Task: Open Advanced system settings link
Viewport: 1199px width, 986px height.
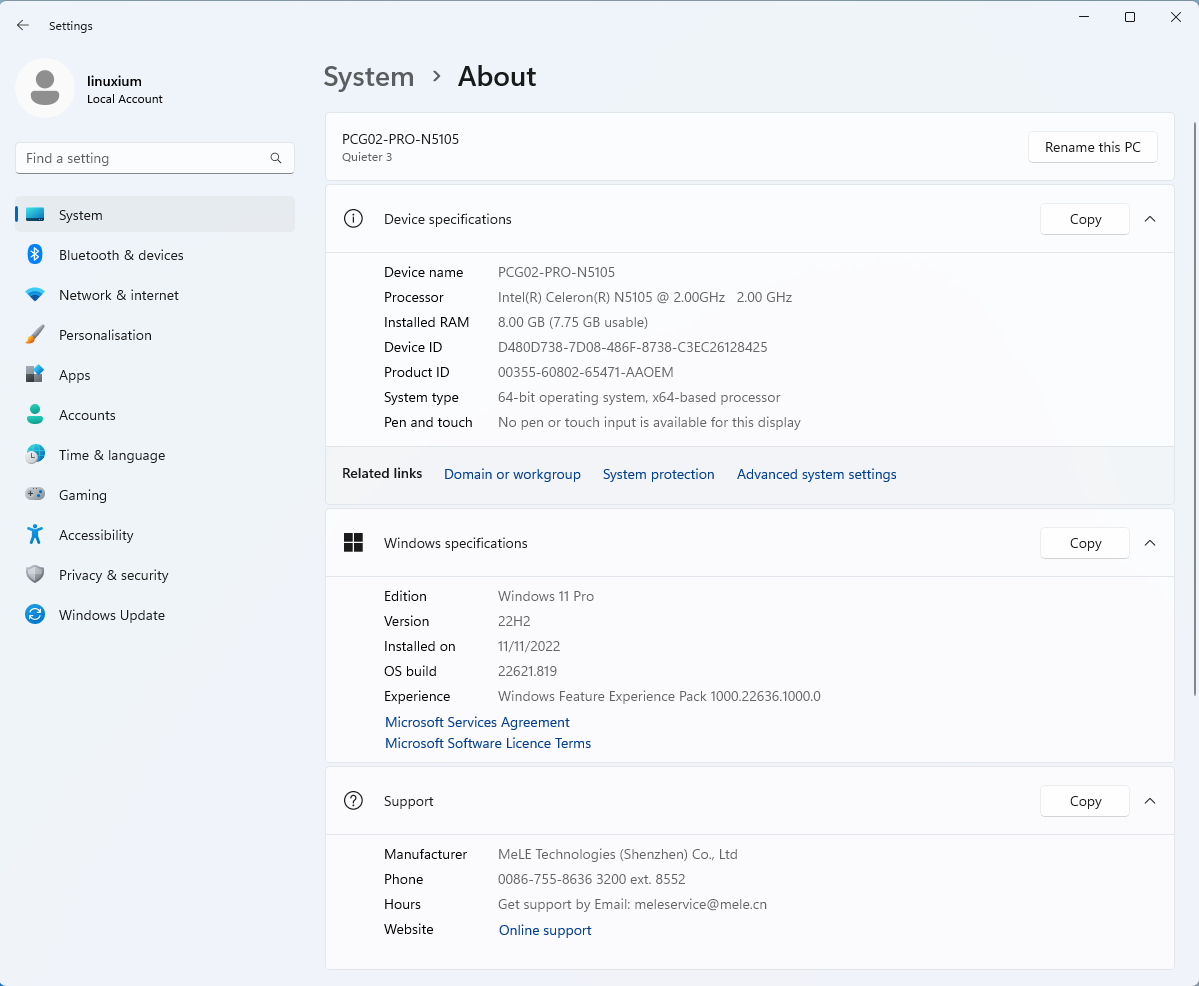Action: point(816,474)
